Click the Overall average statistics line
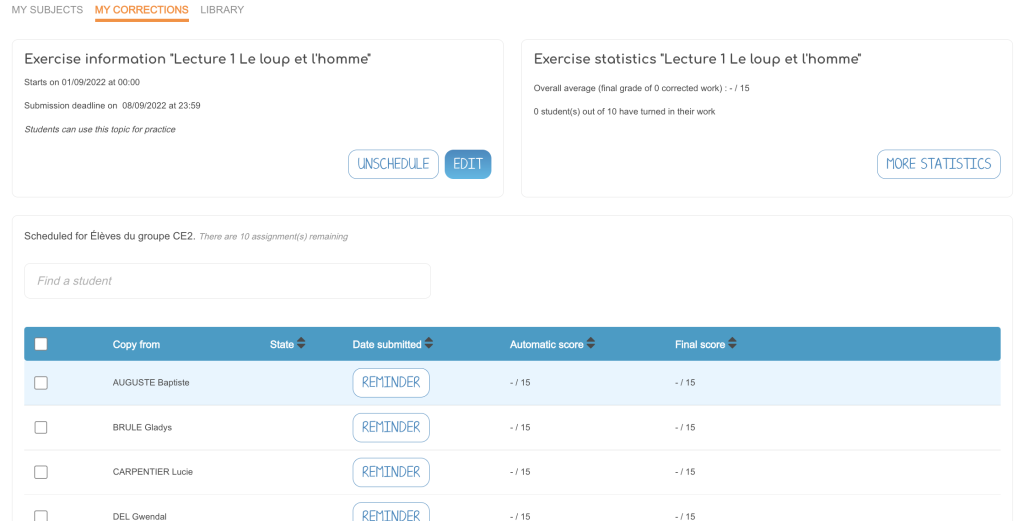 click(641, 88)
